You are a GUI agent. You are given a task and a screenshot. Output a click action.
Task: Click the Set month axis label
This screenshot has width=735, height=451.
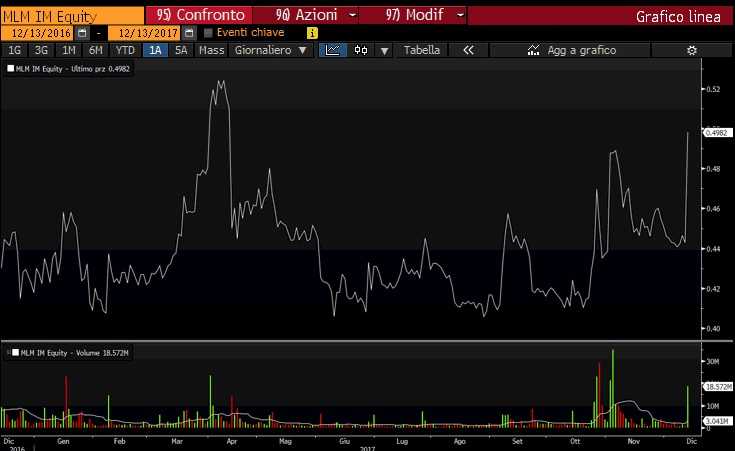(517, 441)
